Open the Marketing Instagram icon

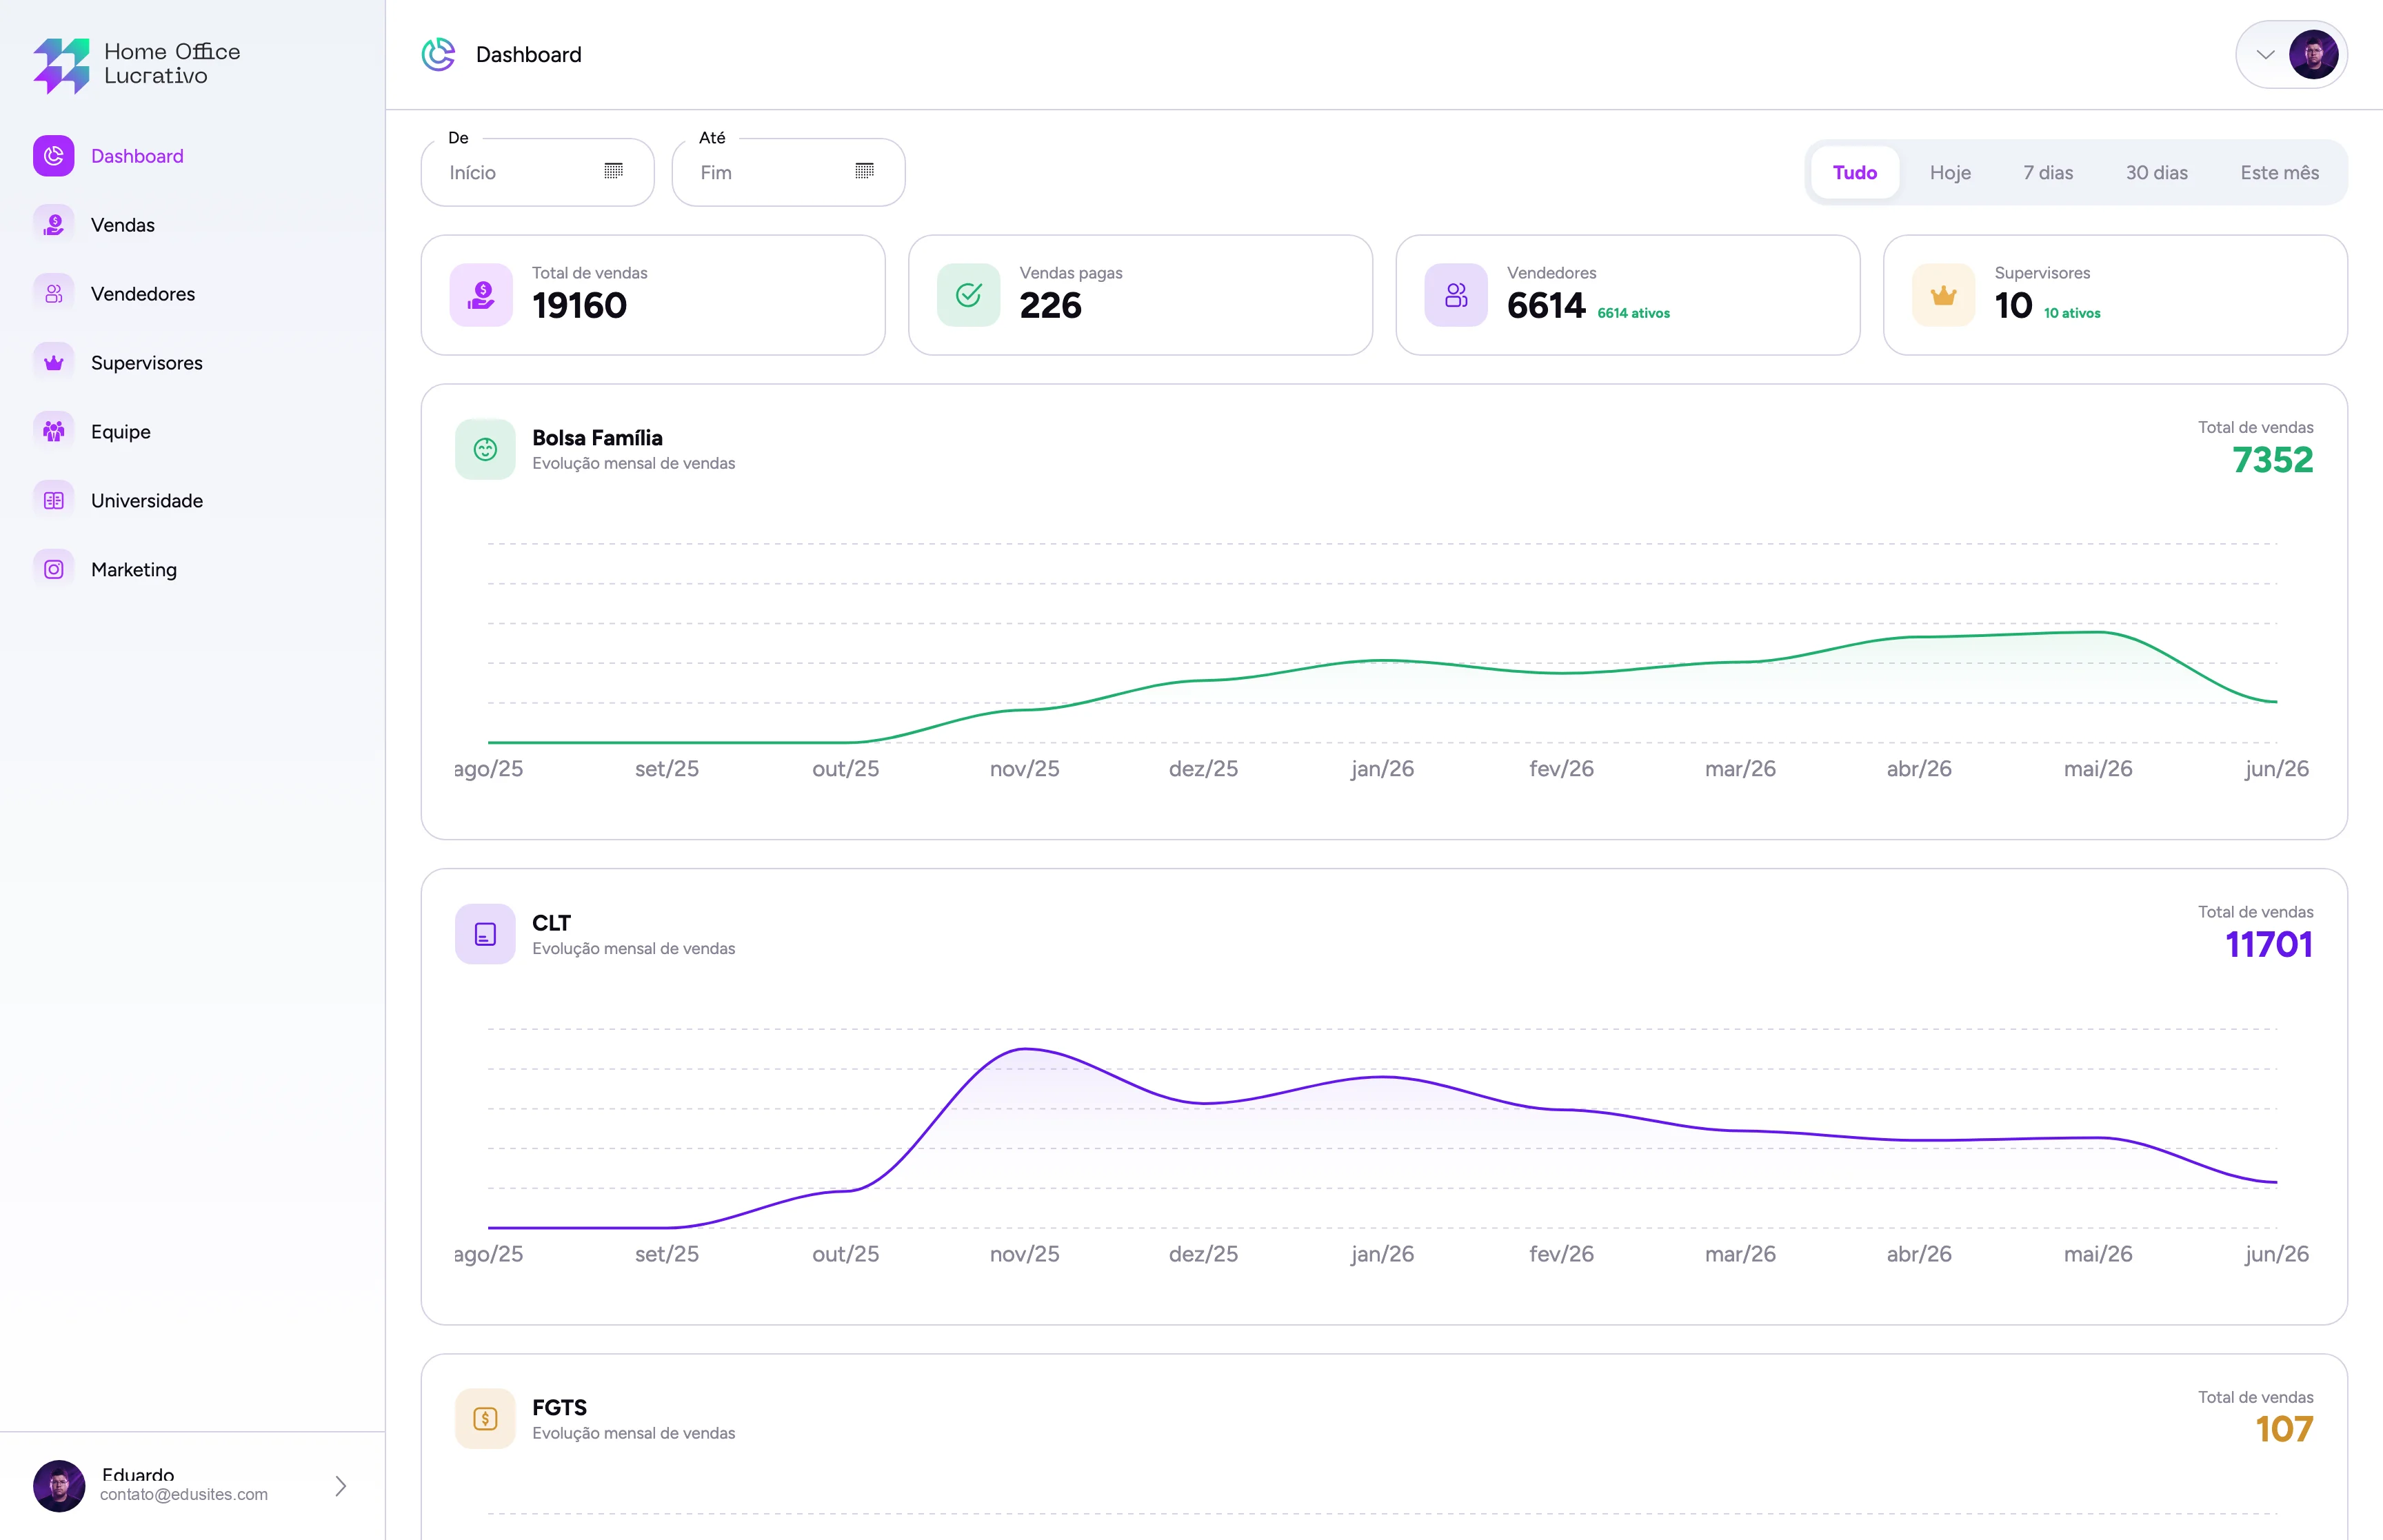pos(54,570)
